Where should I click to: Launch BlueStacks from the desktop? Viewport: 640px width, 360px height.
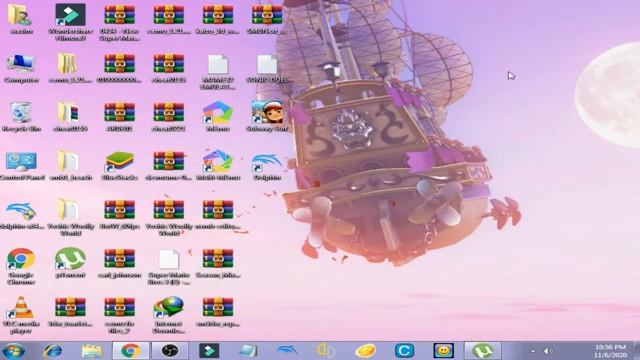[119, 166]
